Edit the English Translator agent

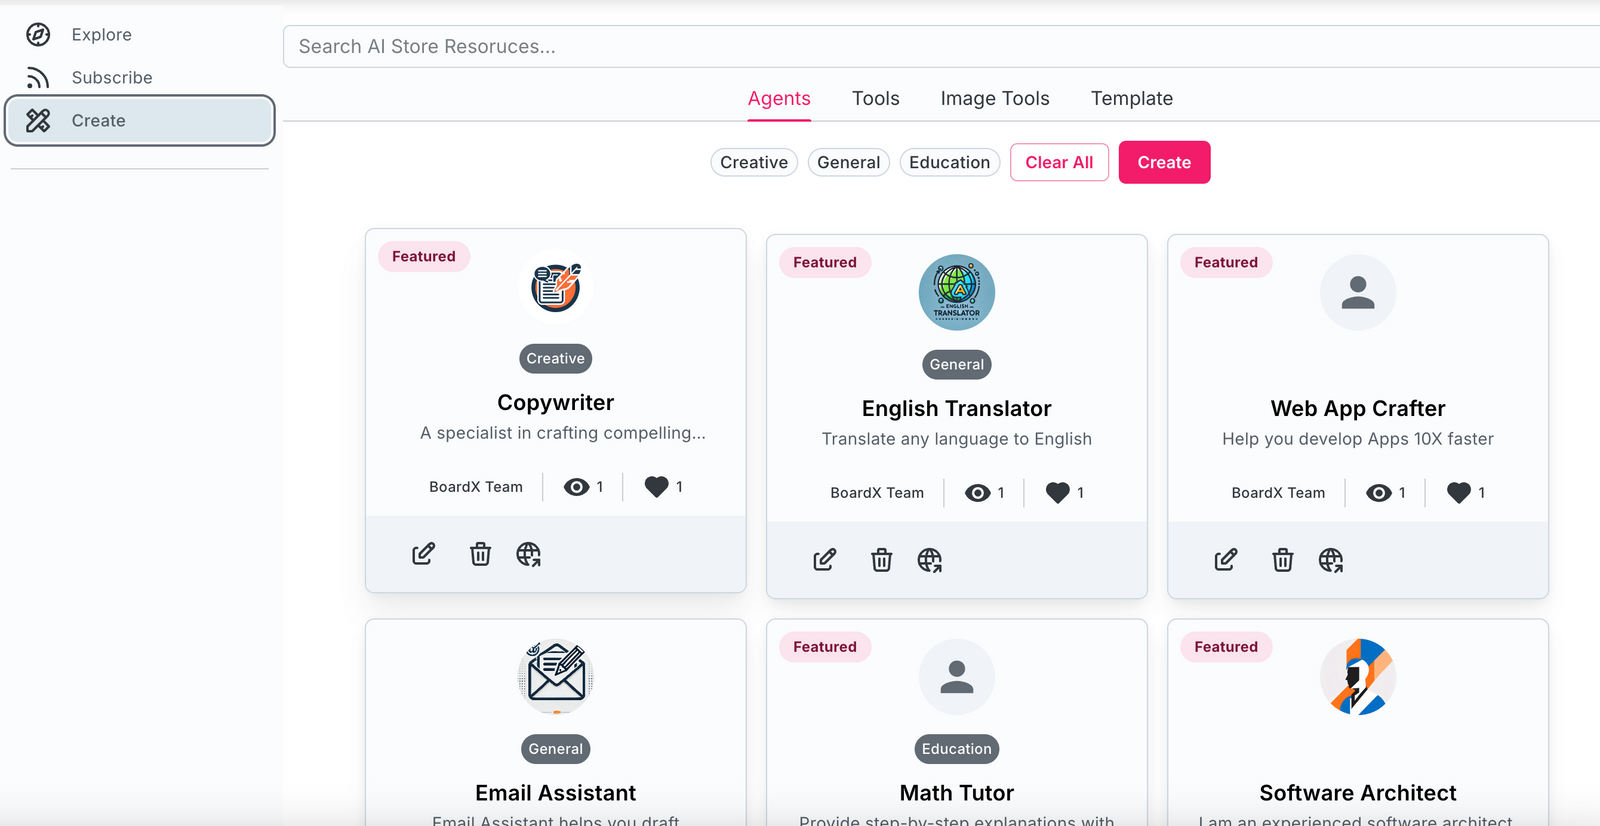click(x=825, y=560)
